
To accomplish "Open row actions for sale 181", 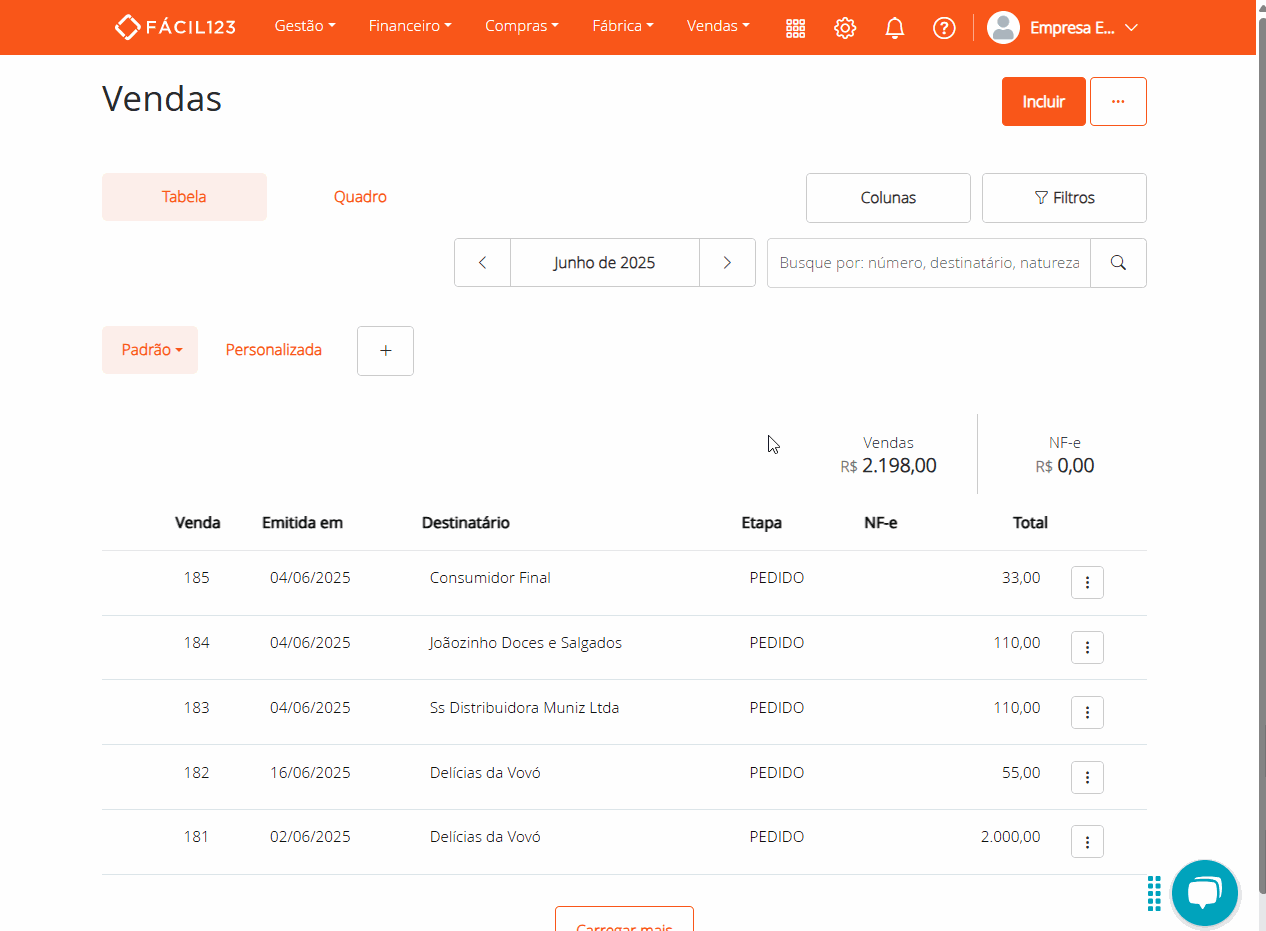I will (x=1087, y=841).
